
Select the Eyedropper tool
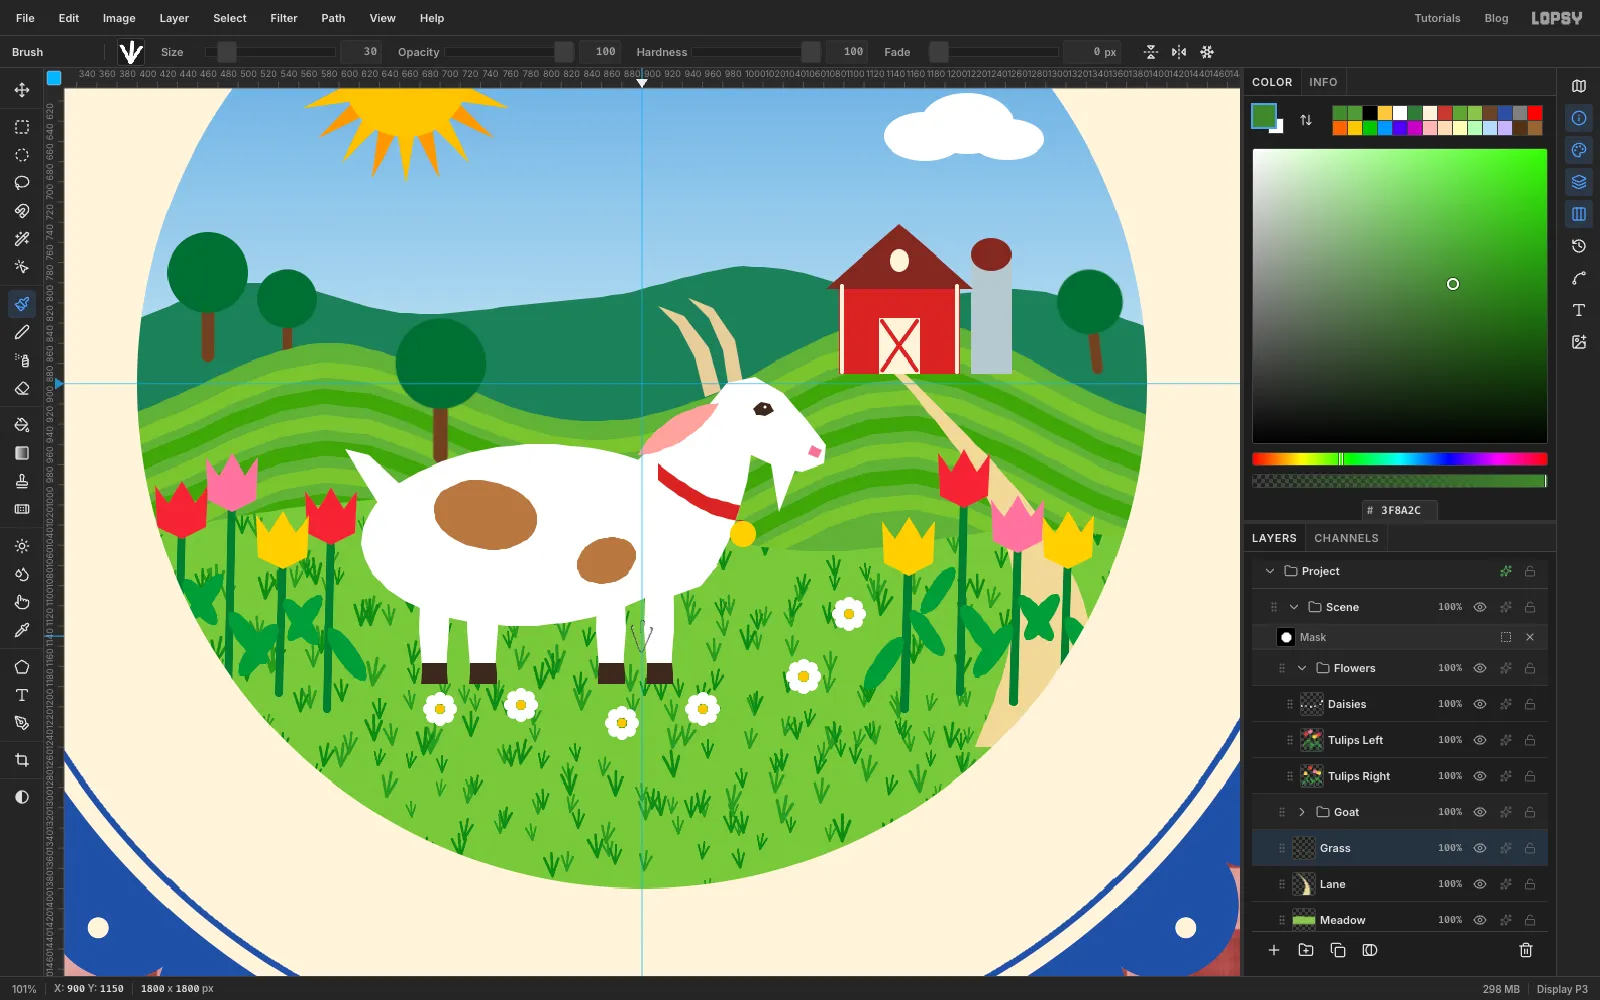(x=22, y=630)
